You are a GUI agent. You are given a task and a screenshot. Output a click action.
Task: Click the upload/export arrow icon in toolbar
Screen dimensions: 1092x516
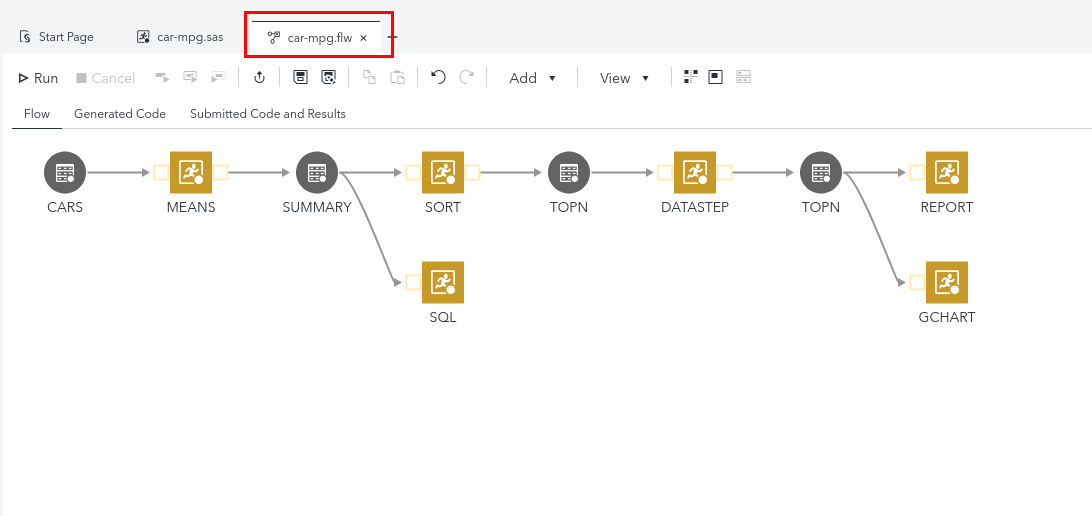259,78
